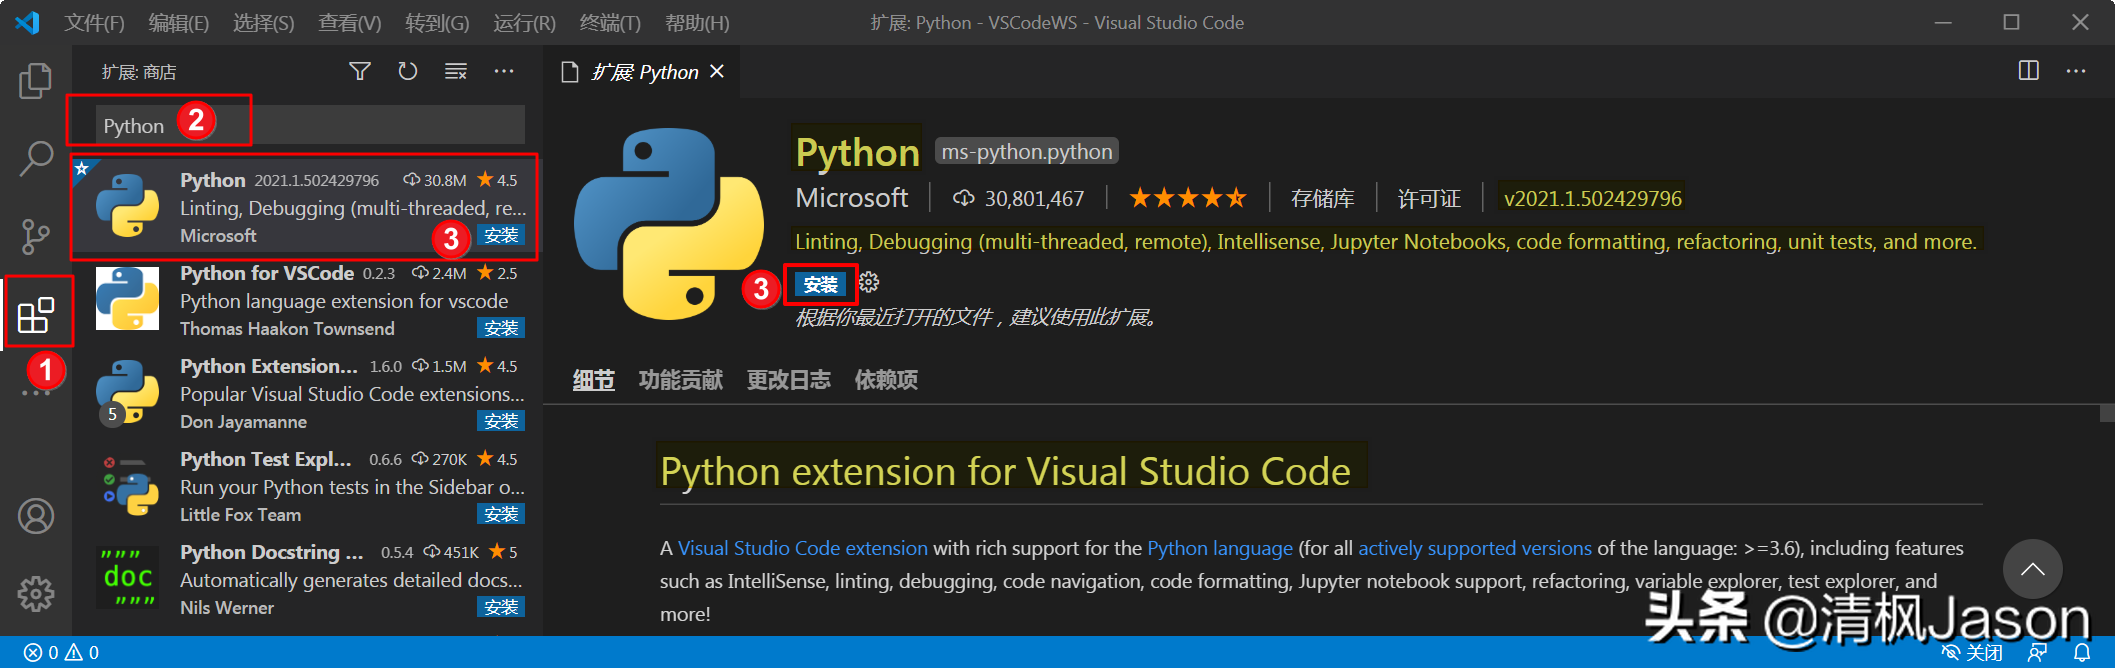
Task: Select the 功能贡献 tab
Action: (x=681, y=380)
